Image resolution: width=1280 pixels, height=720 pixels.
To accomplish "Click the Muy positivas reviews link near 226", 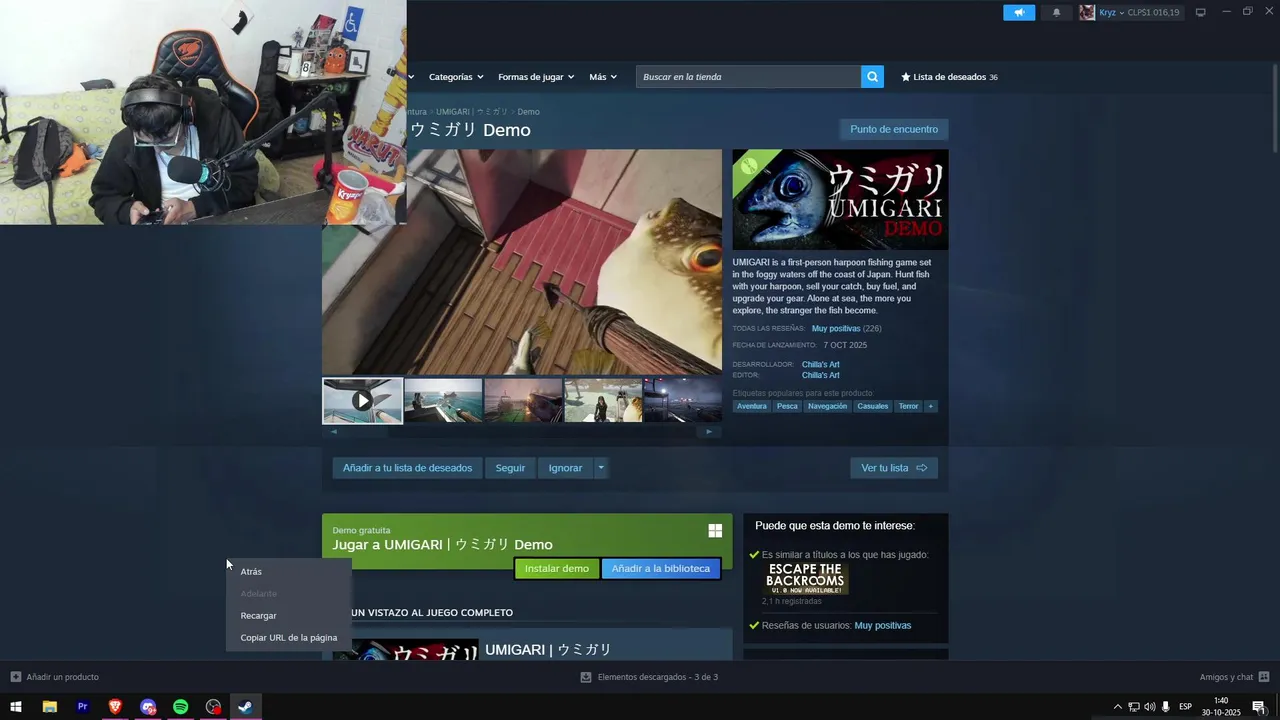I will click(x=836, y=329).
